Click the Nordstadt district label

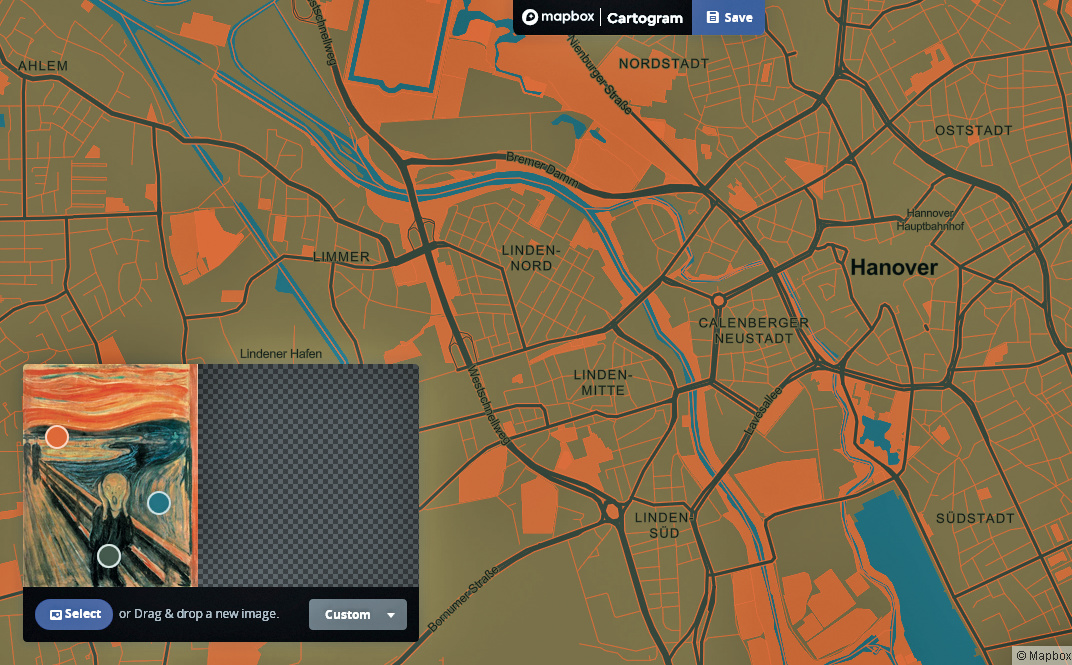click(664, 64)
